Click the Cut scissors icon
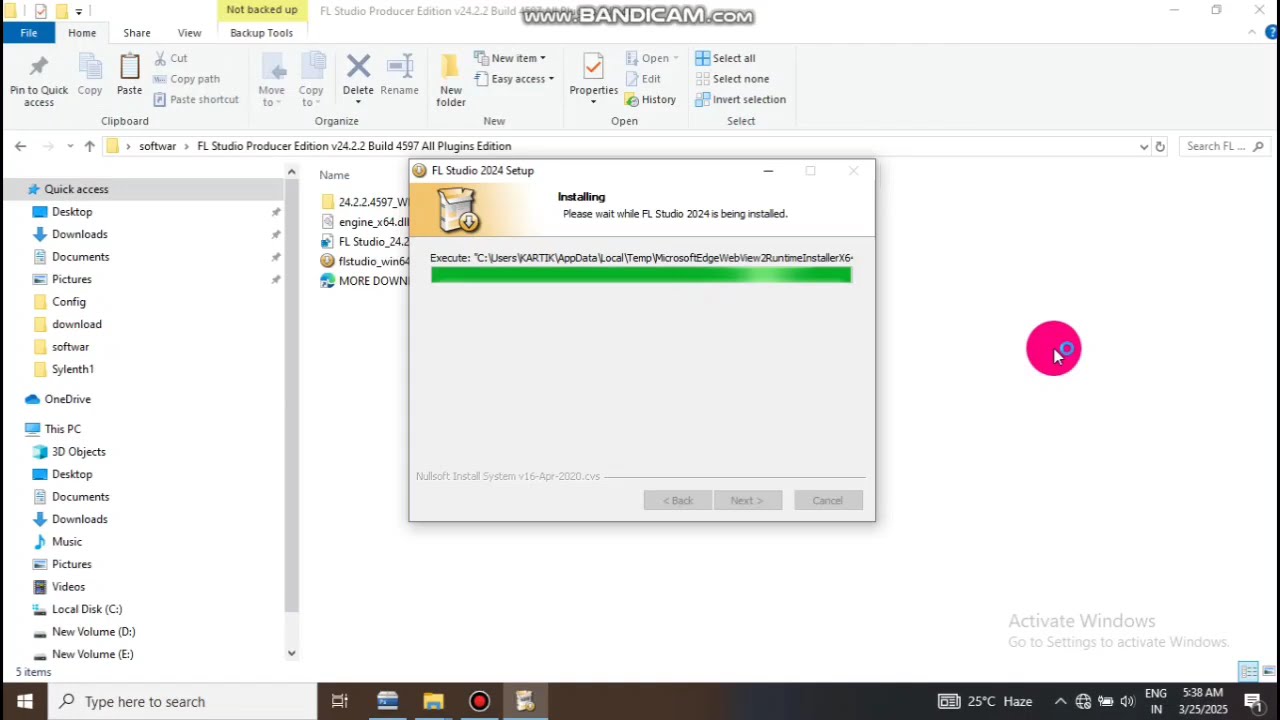Image resolution: width=1280 pixels, height=720 pixels. pyautogui.click(x=161, y=58)
